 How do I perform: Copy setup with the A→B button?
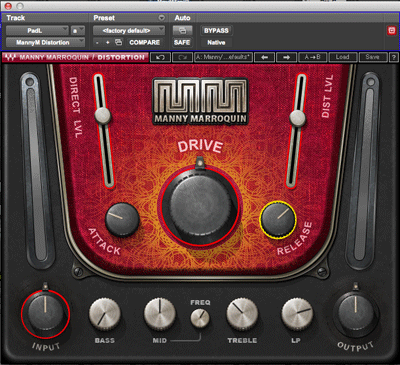tap(313, 57)
